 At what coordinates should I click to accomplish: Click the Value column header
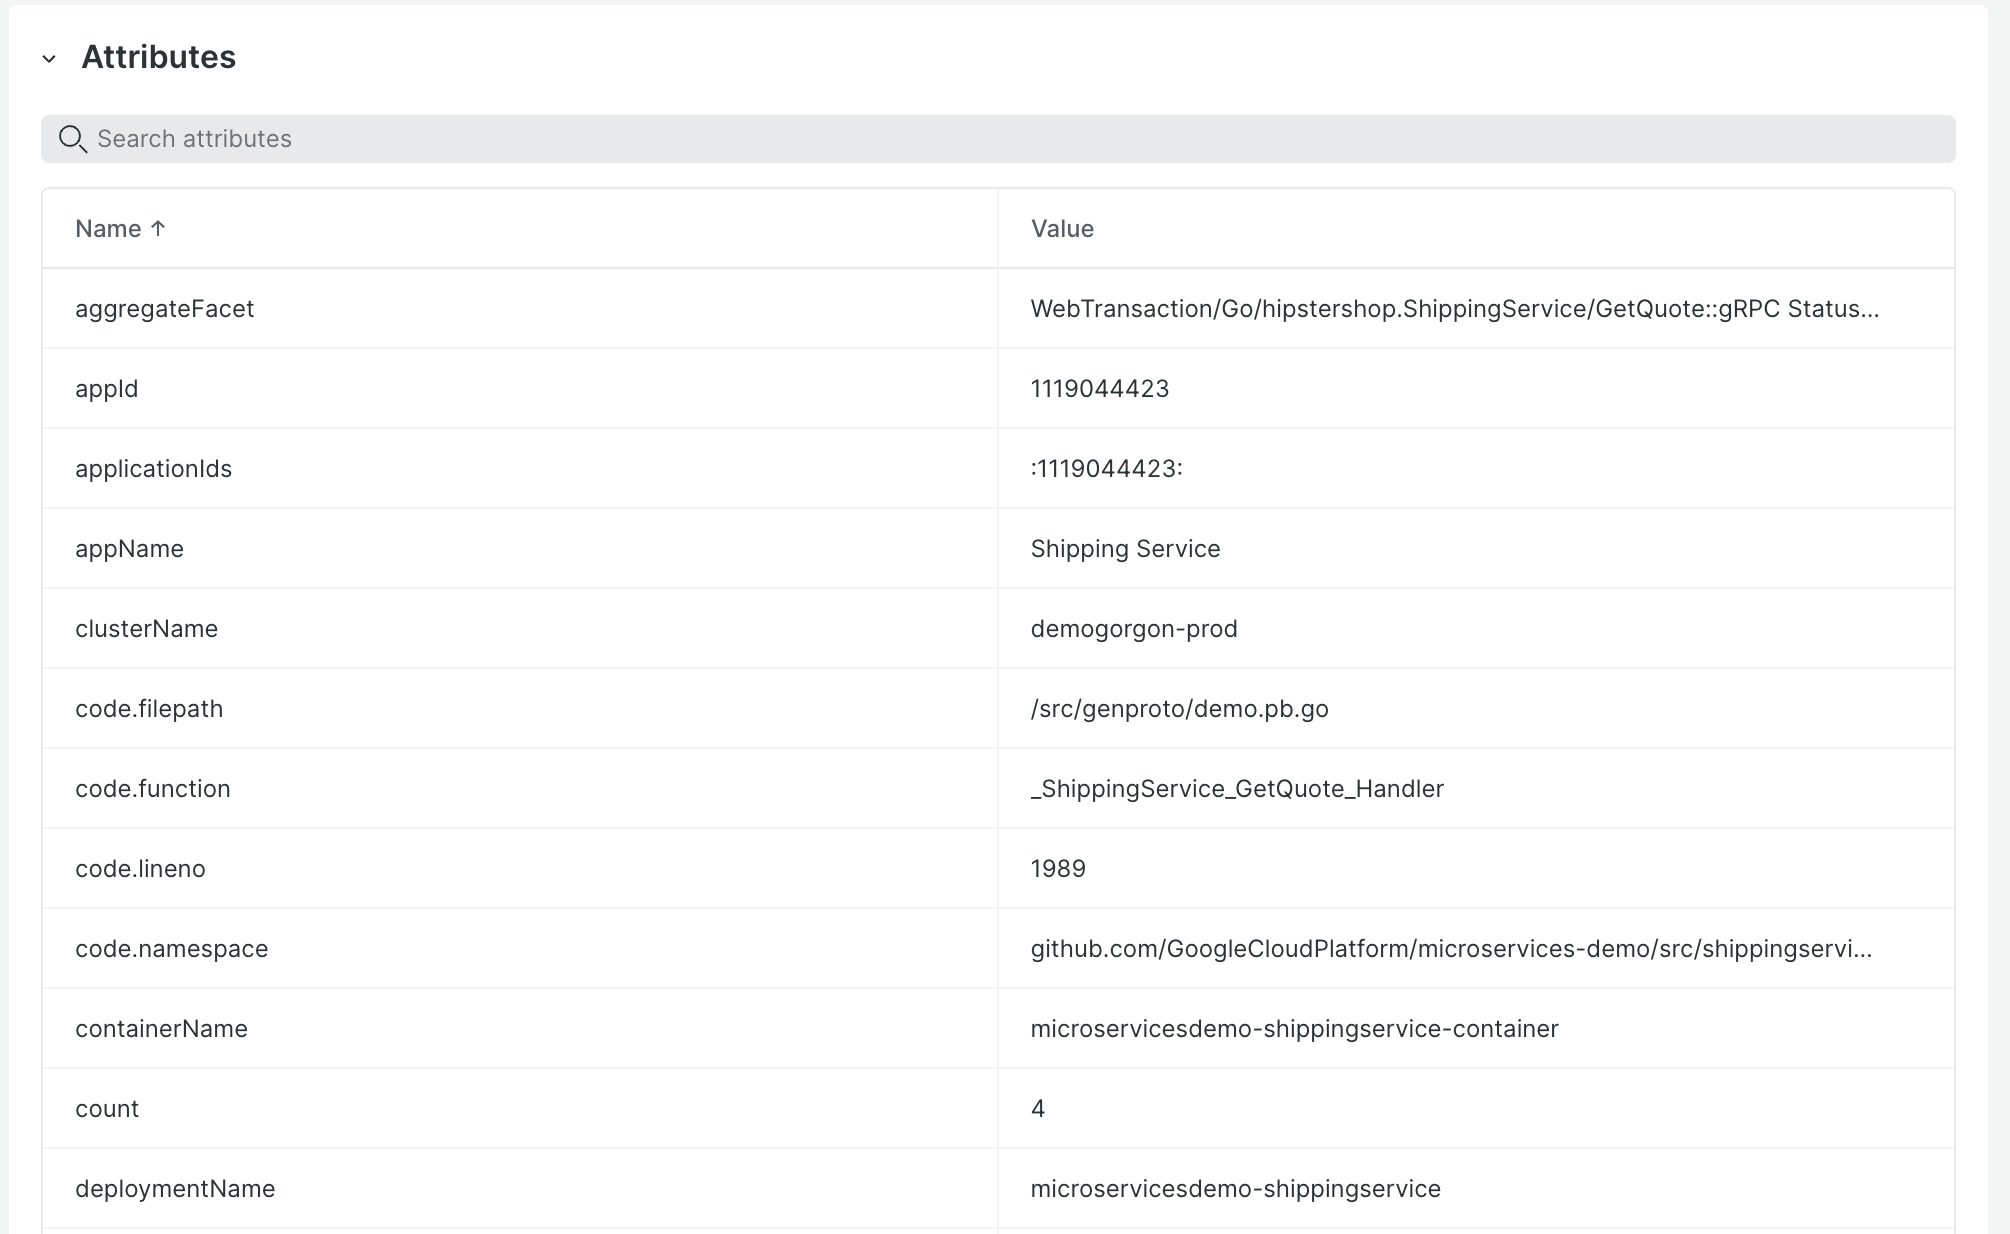tap(1062, 228)
